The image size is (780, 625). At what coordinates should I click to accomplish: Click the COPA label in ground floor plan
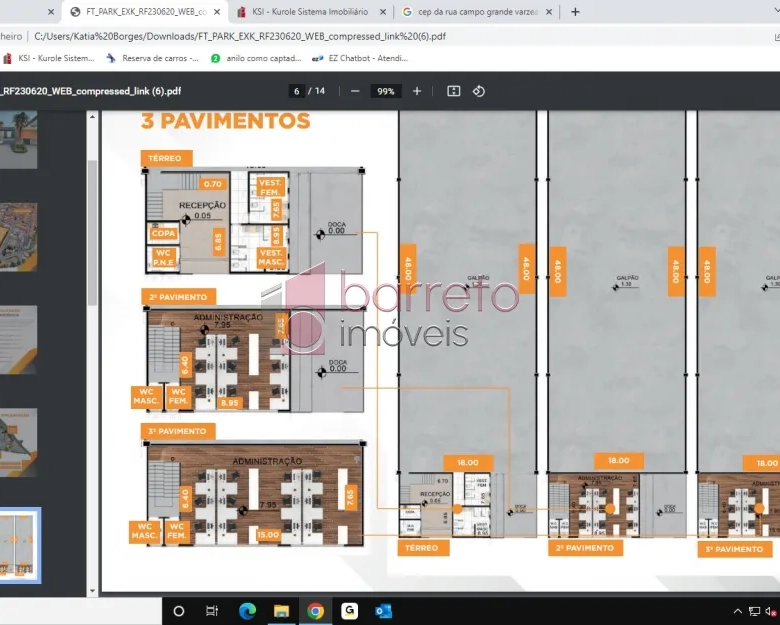pos(163,233)
